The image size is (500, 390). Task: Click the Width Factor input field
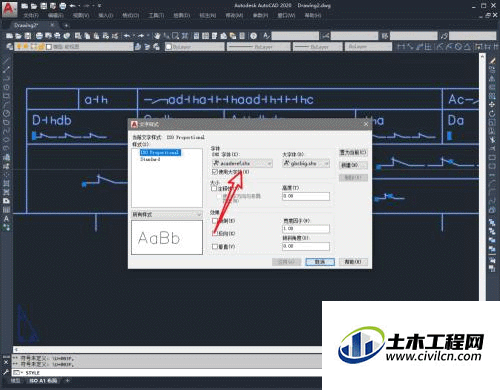[306, 229]
